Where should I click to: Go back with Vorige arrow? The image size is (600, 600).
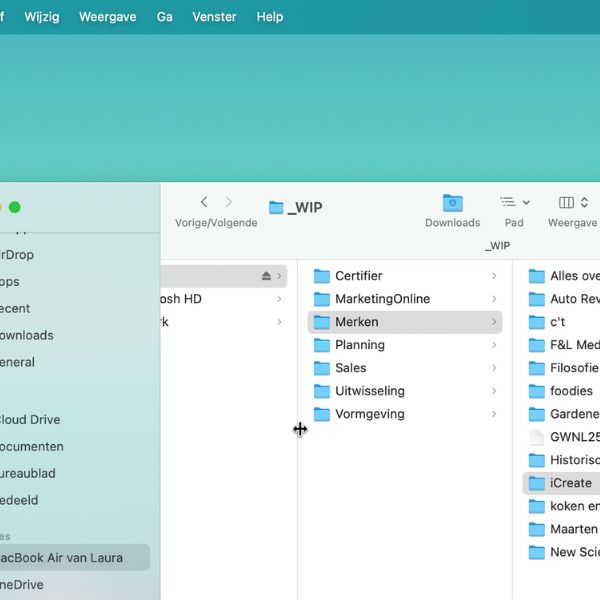pos(204,202)
